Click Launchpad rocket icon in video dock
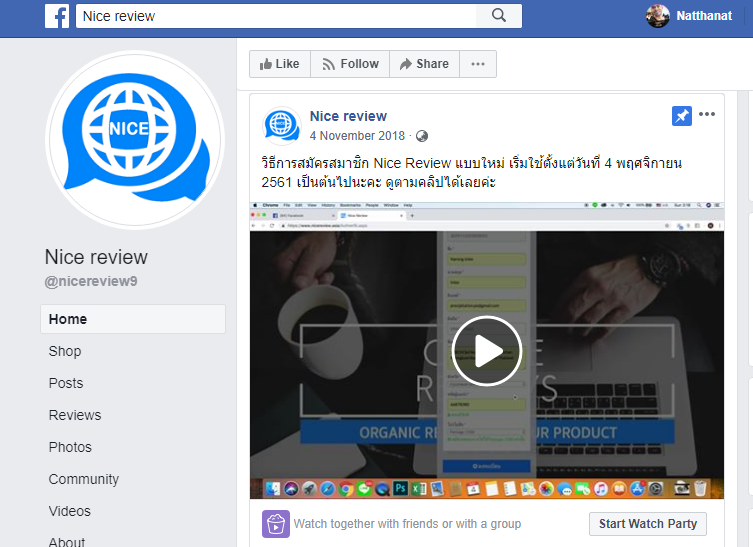 tap(309, 489)
